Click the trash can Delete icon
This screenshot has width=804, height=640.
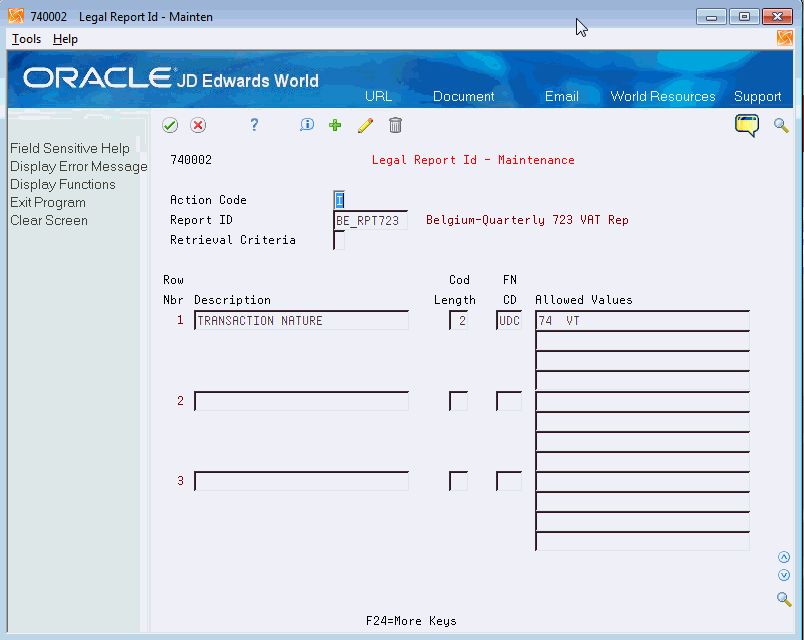pos(395,125)
